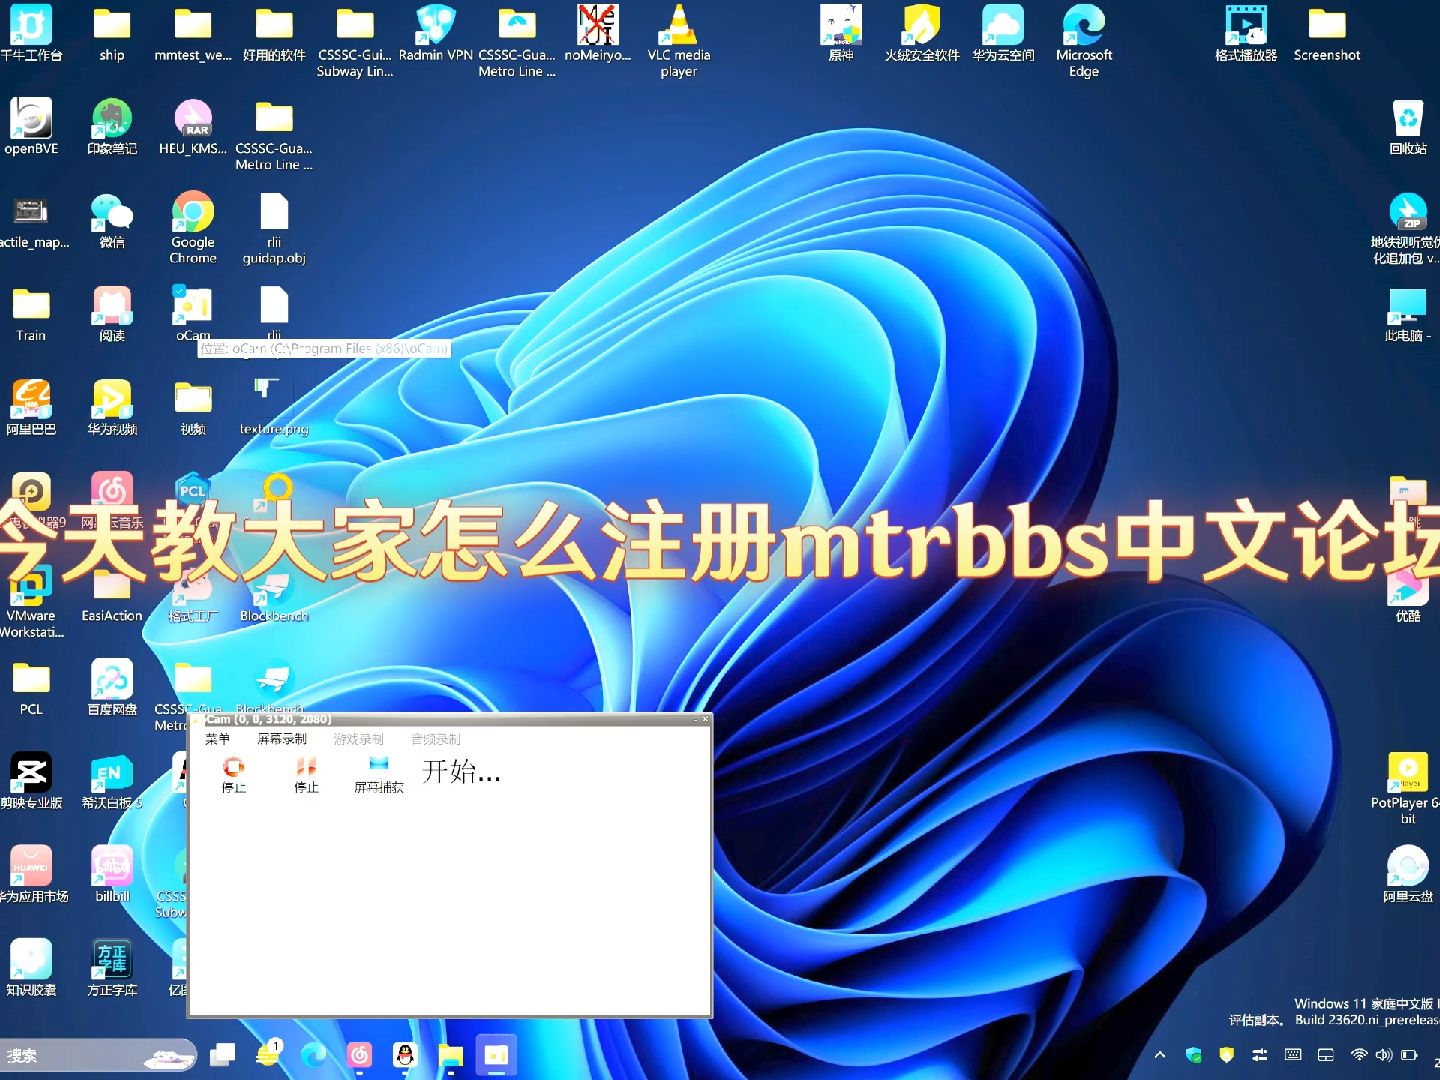Select the VMware Workstation shortcut

[x=31, y=602]
